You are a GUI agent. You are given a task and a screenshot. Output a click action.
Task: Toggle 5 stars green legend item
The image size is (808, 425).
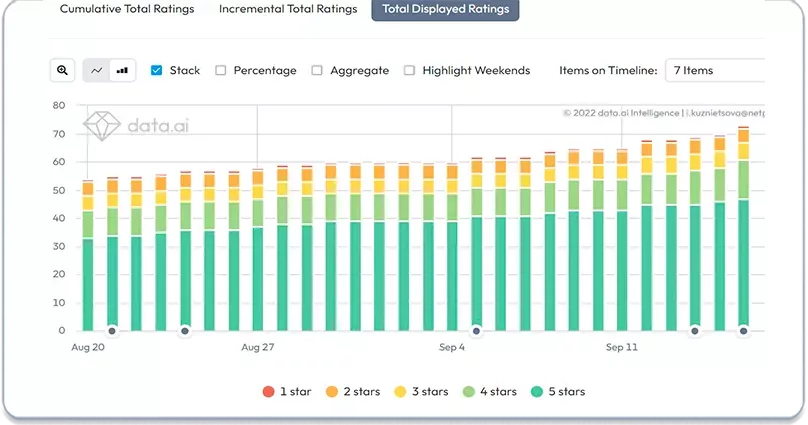pos(558,392)
